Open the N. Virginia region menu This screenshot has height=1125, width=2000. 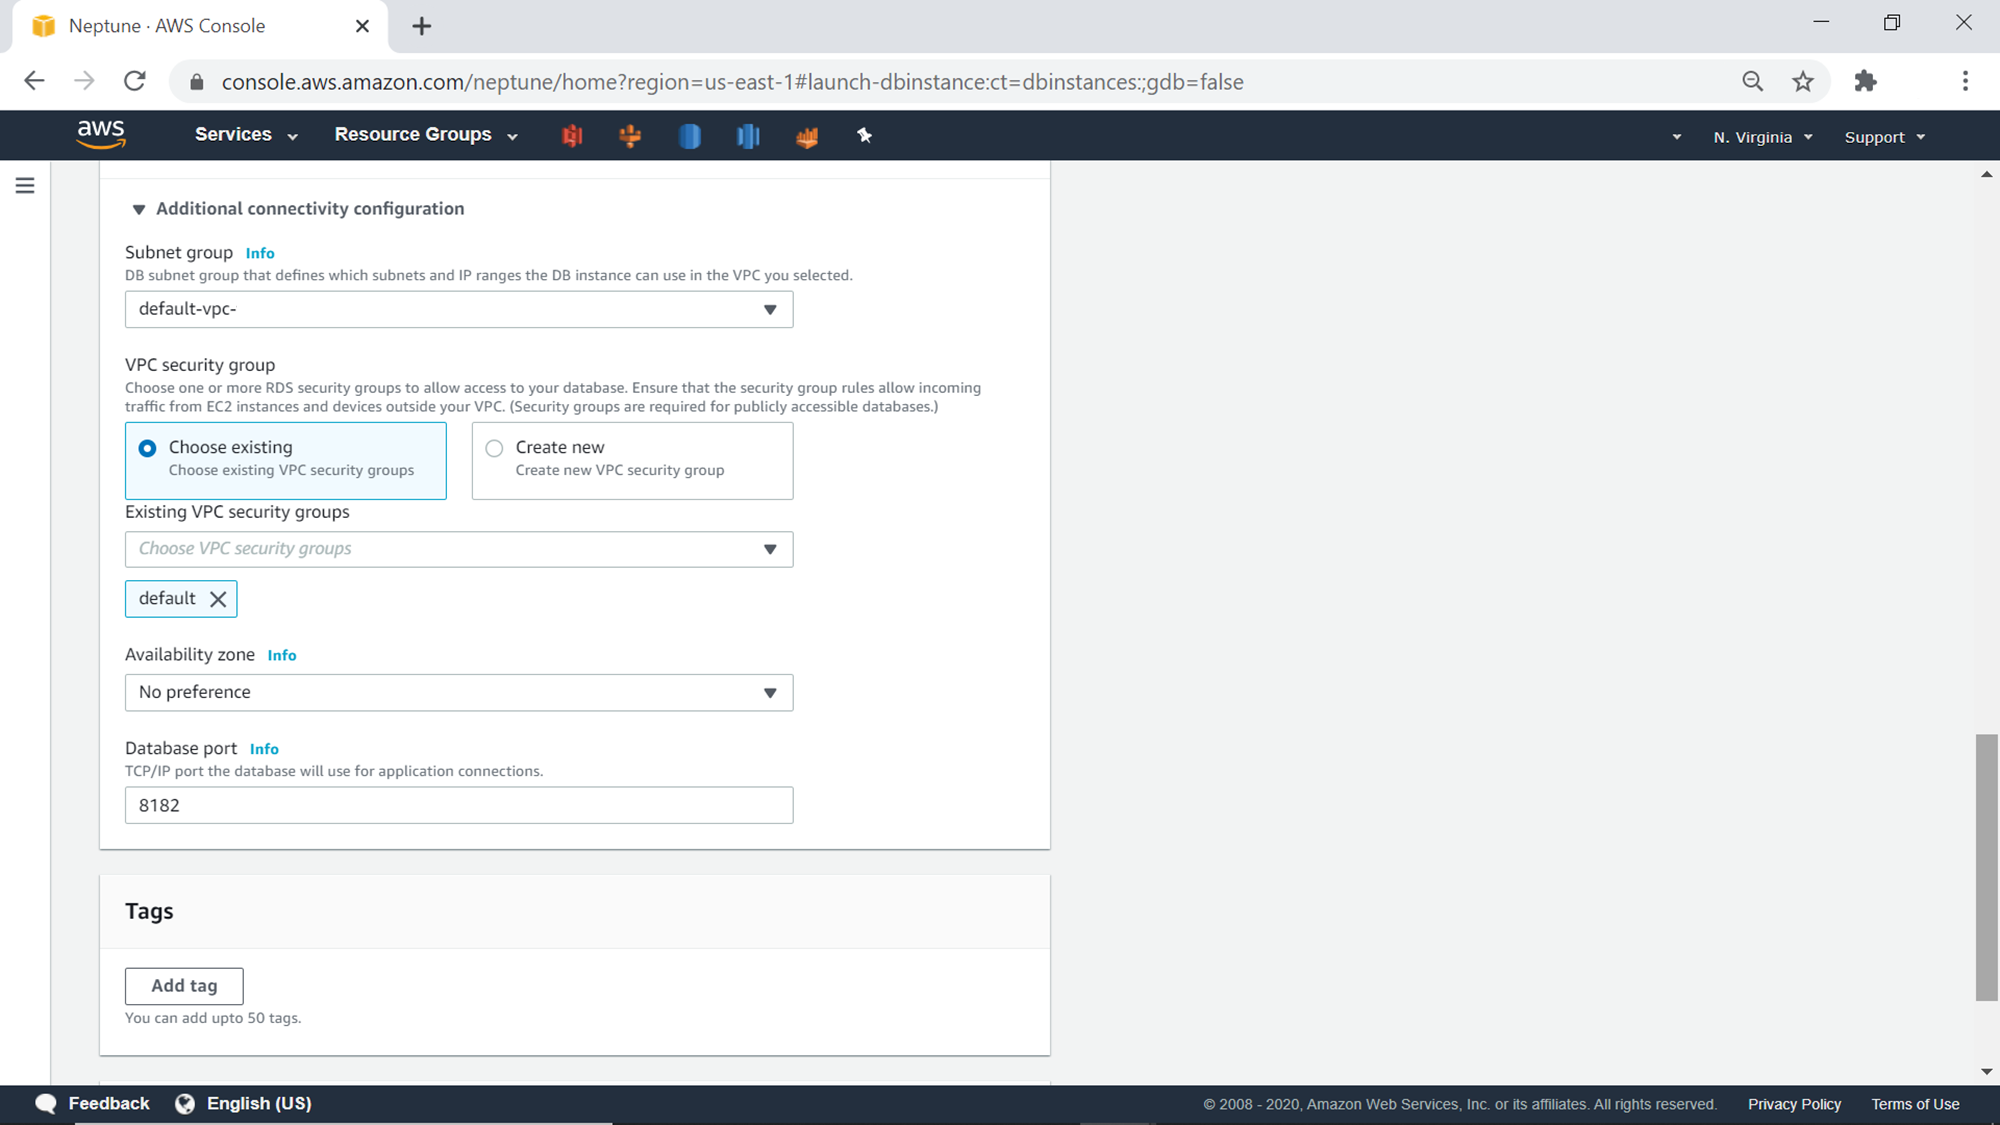tap(1762, 137)
